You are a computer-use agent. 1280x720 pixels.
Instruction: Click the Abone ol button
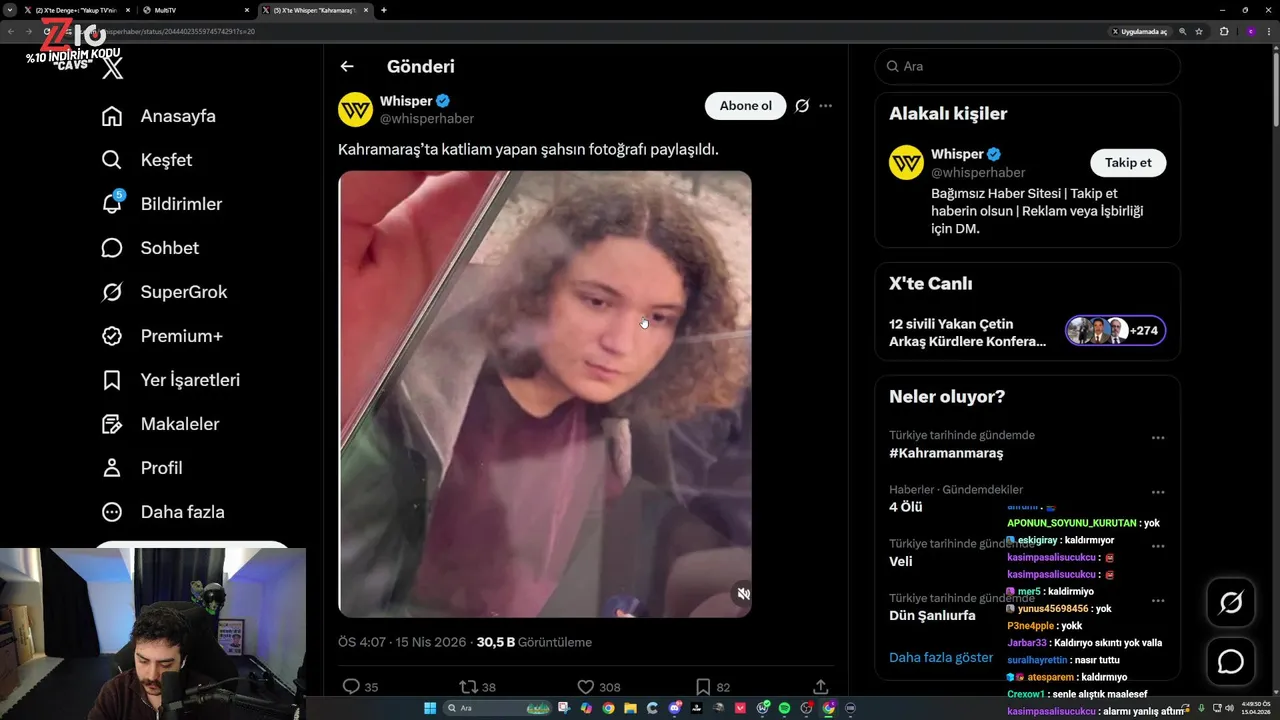746,106
